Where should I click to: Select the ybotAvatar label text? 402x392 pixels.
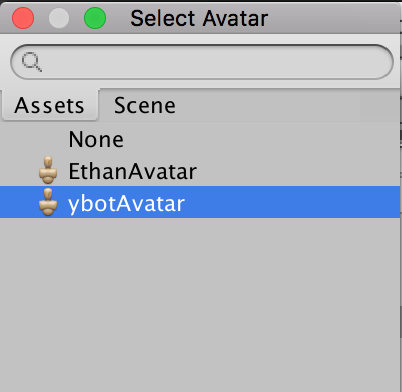[x=126, y=203]
